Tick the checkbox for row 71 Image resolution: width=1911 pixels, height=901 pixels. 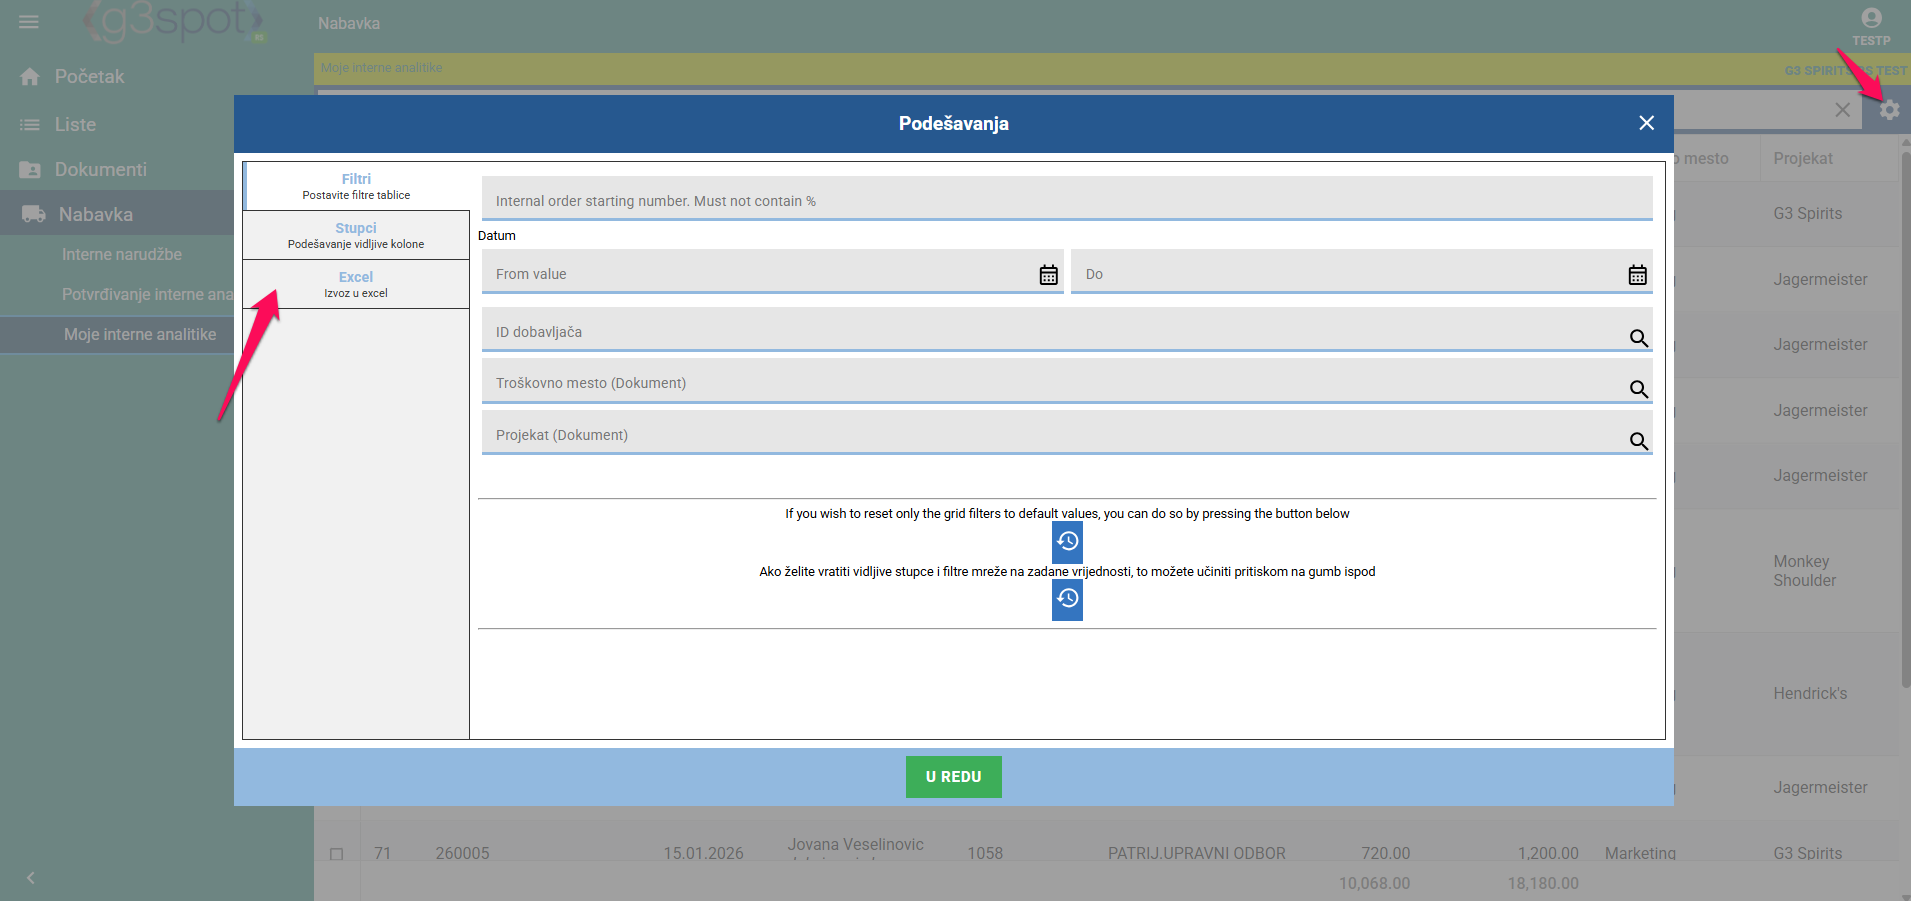337,854
